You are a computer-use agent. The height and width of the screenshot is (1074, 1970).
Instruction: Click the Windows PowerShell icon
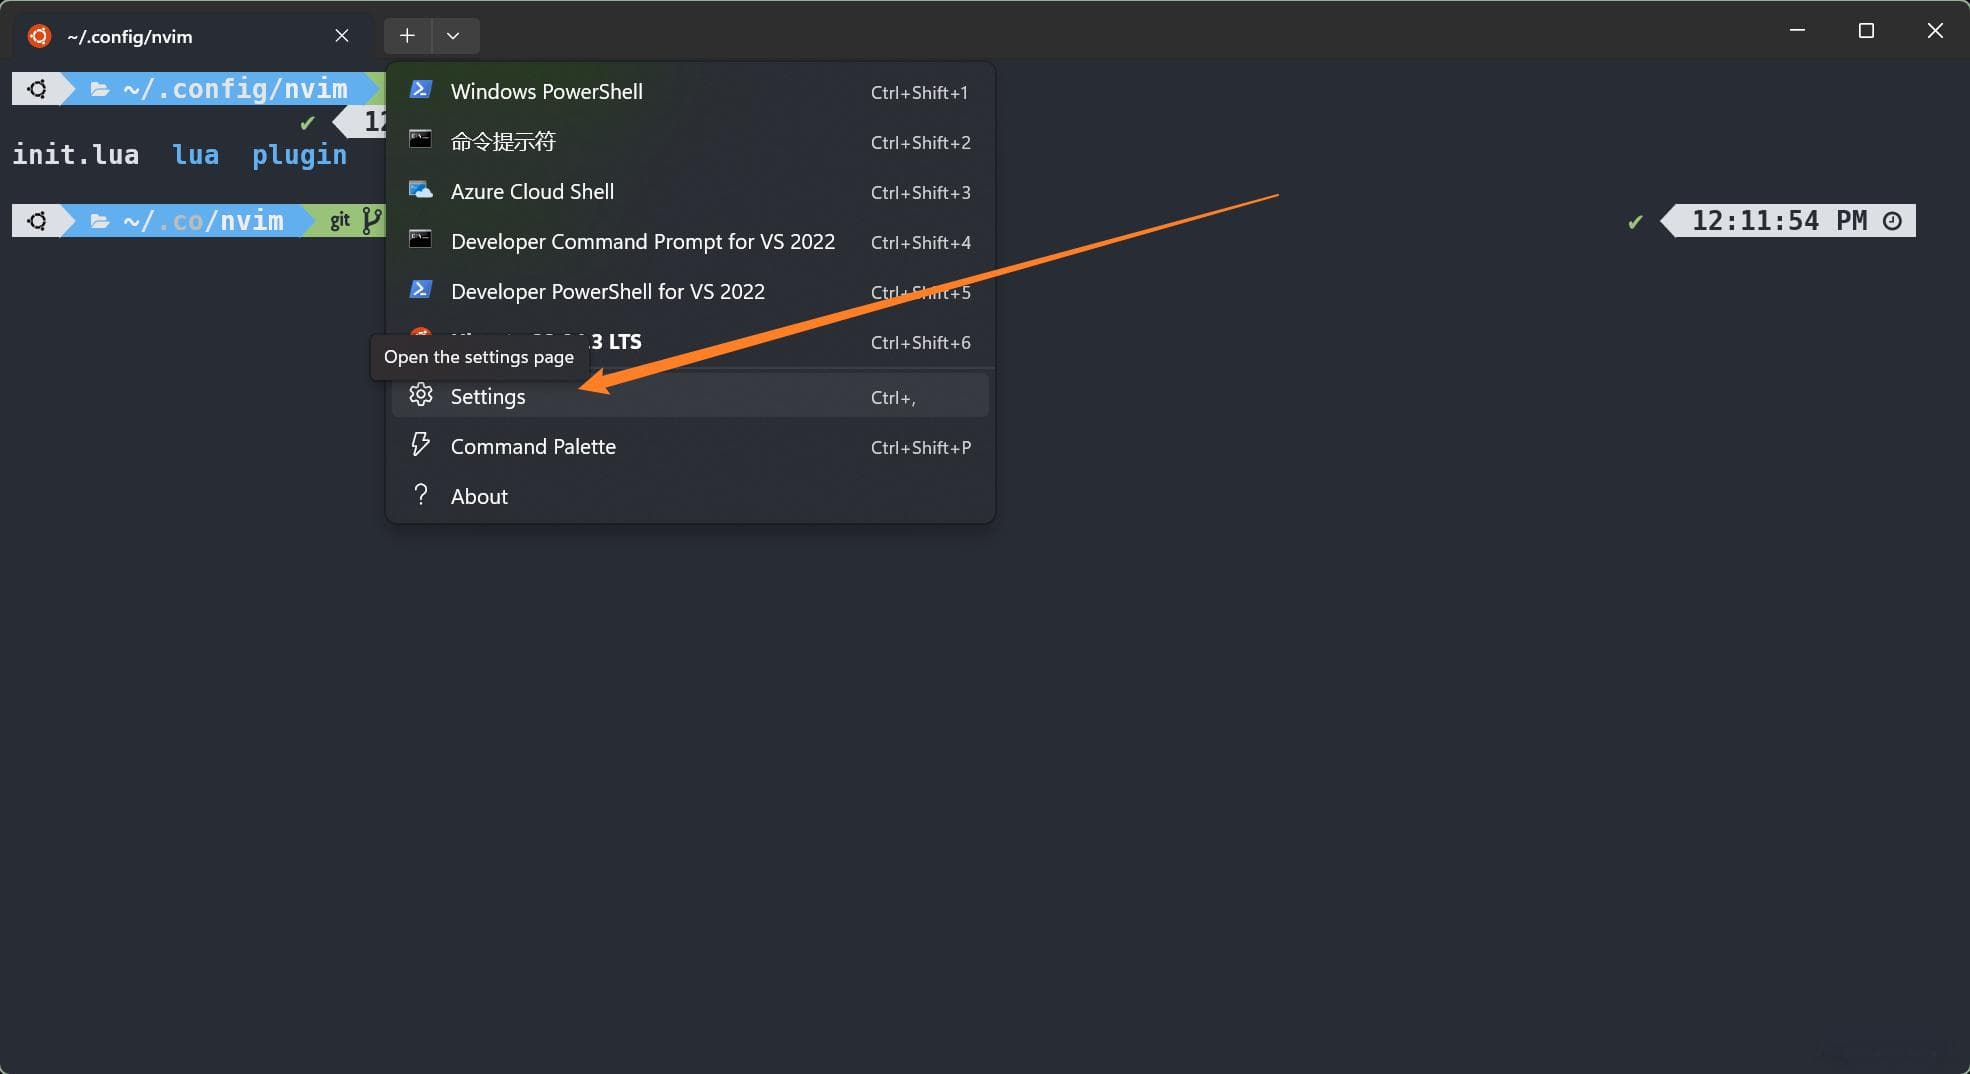(421, 90)
